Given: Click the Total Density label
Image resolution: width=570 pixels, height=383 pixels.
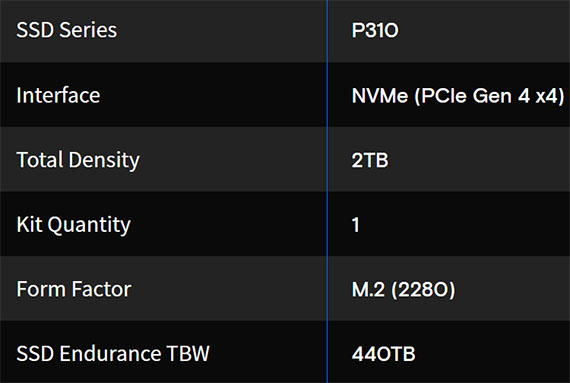Looking at the screenshot, I should pyautogui.click(x=78, y=160).
